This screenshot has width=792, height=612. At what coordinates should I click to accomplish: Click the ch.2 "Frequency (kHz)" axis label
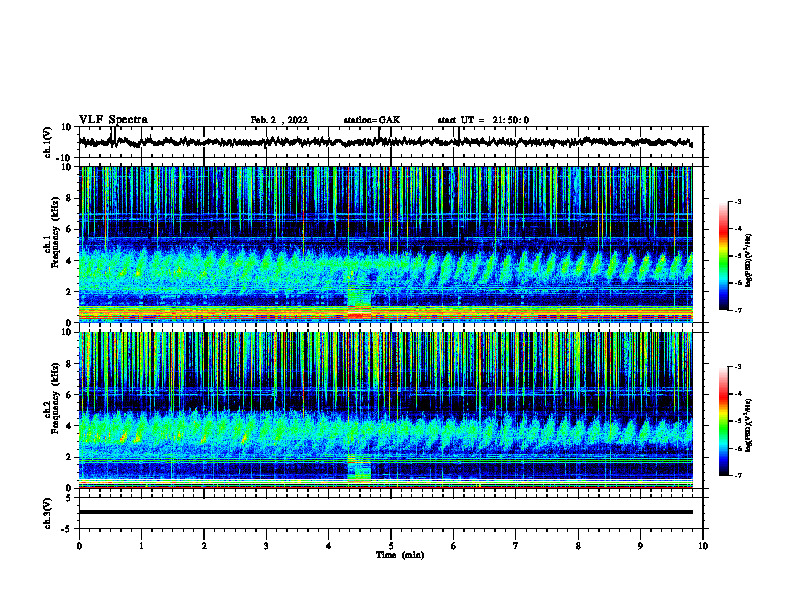point(56,400)
